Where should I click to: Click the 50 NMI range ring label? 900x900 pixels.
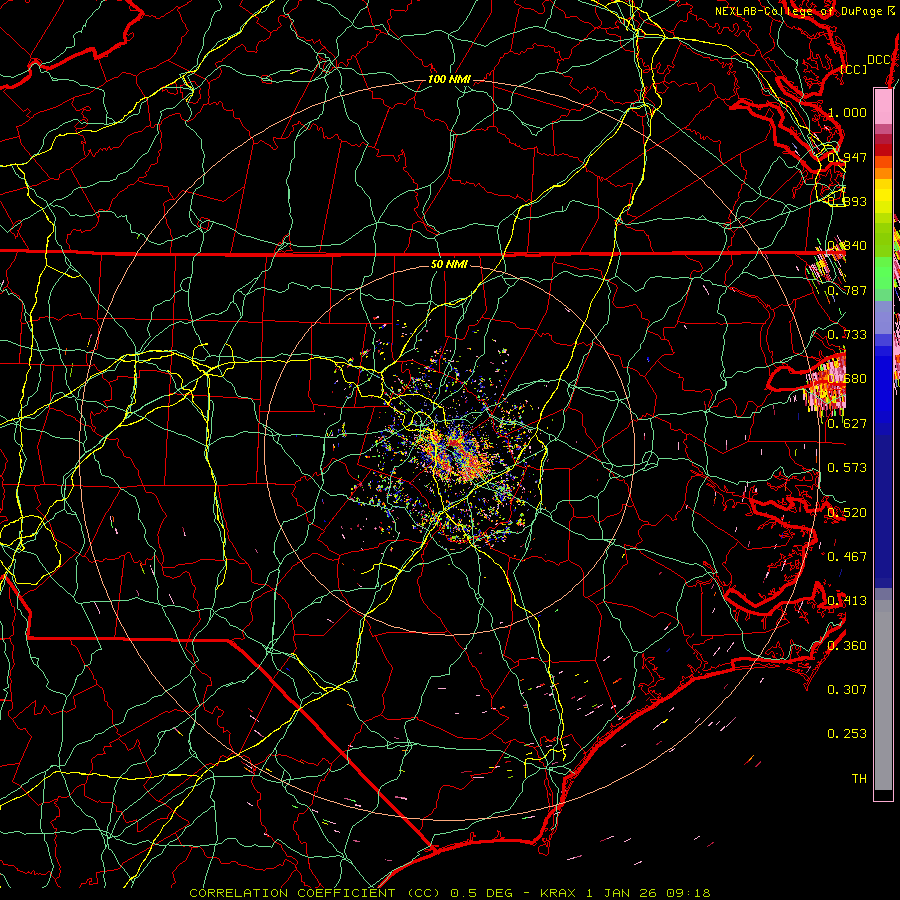[449, 264]
